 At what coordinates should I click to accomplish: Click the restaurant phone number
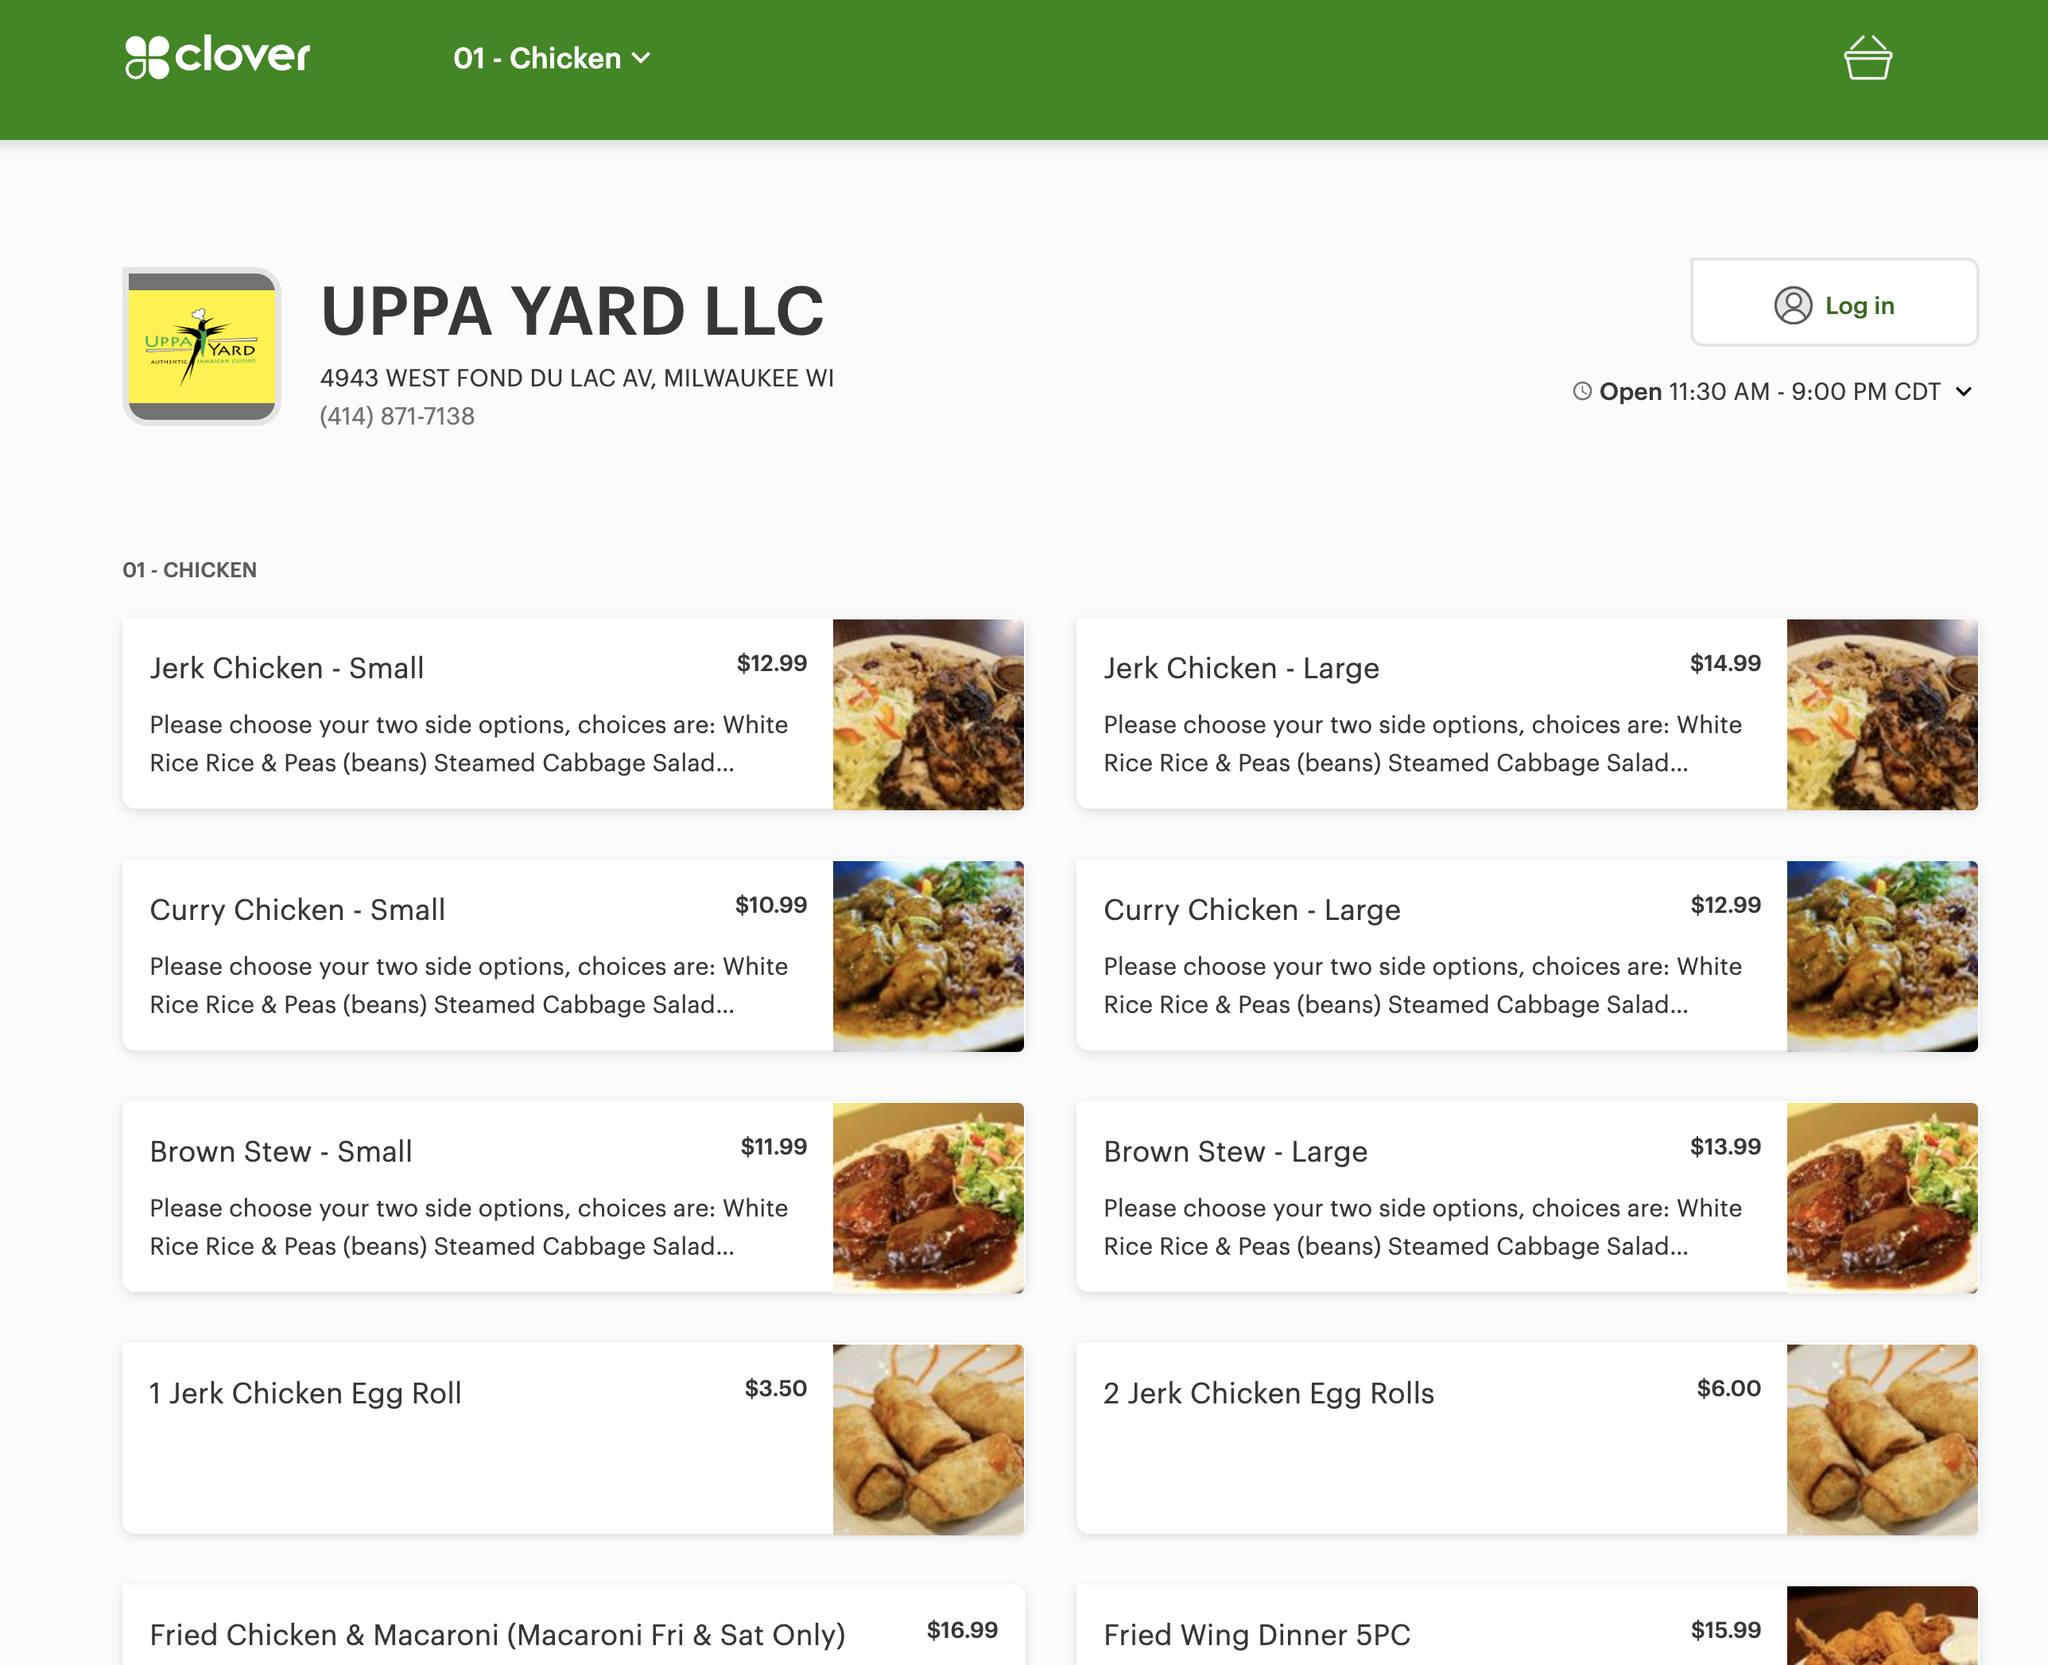coord(397,416)
